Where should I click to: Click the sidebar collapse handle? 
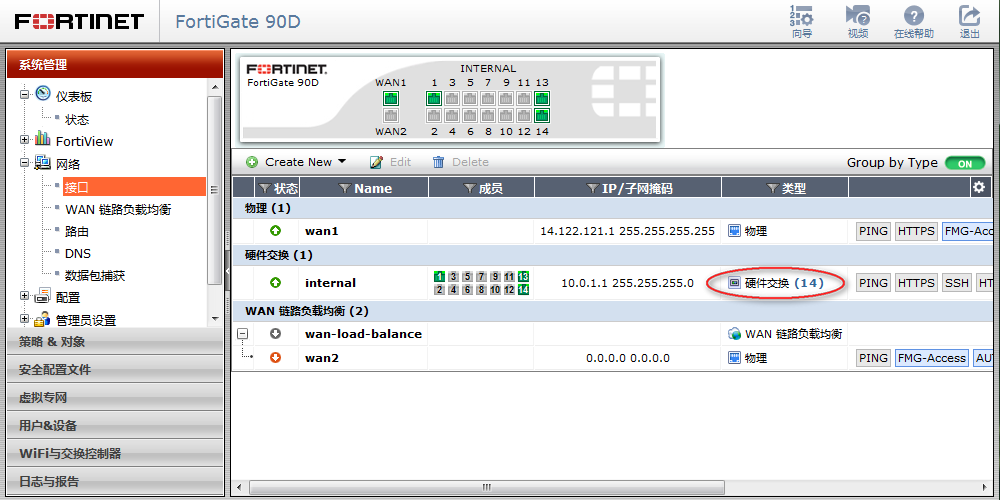click(x=228, y=271)
